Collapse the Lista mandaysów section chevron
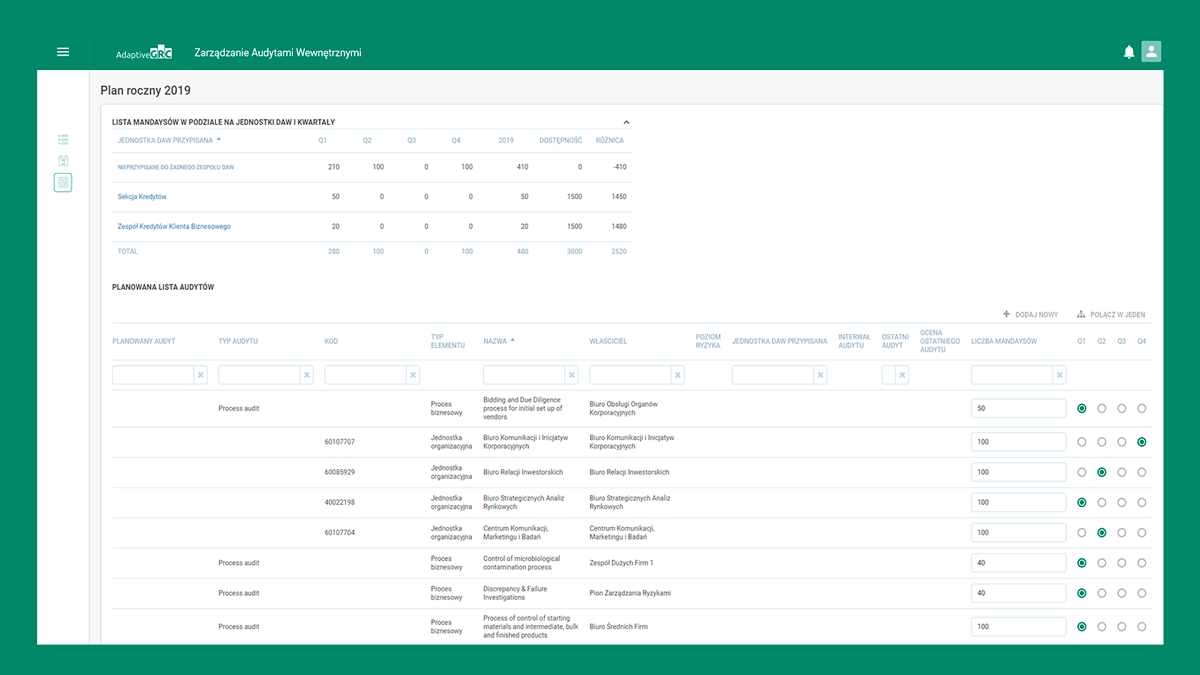This screenshot has width=1200, height=675. pyautogui.click(x=626, y=122)
